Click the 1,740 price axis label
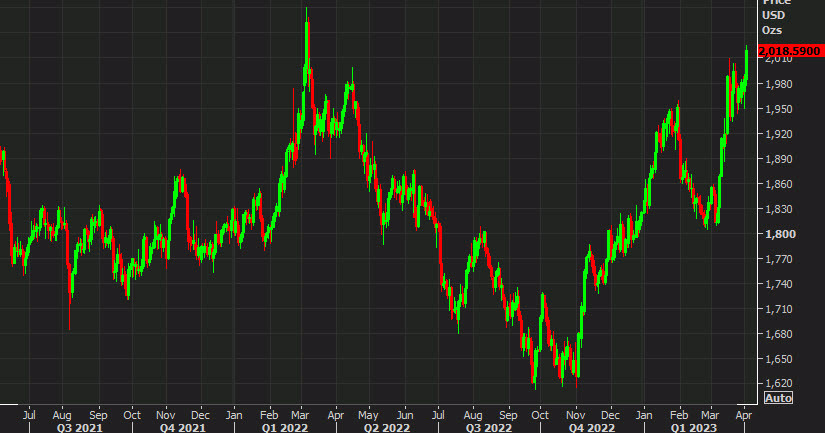 779,284
